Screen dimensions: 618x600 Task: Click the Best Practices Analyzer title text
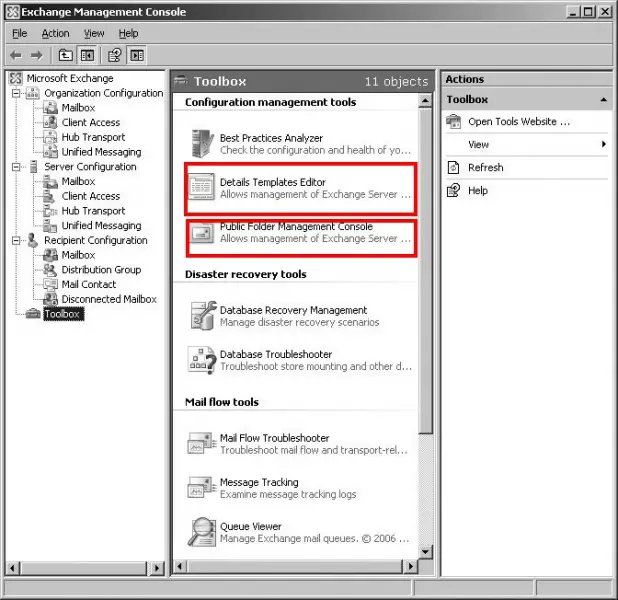(x=271, y=138)
